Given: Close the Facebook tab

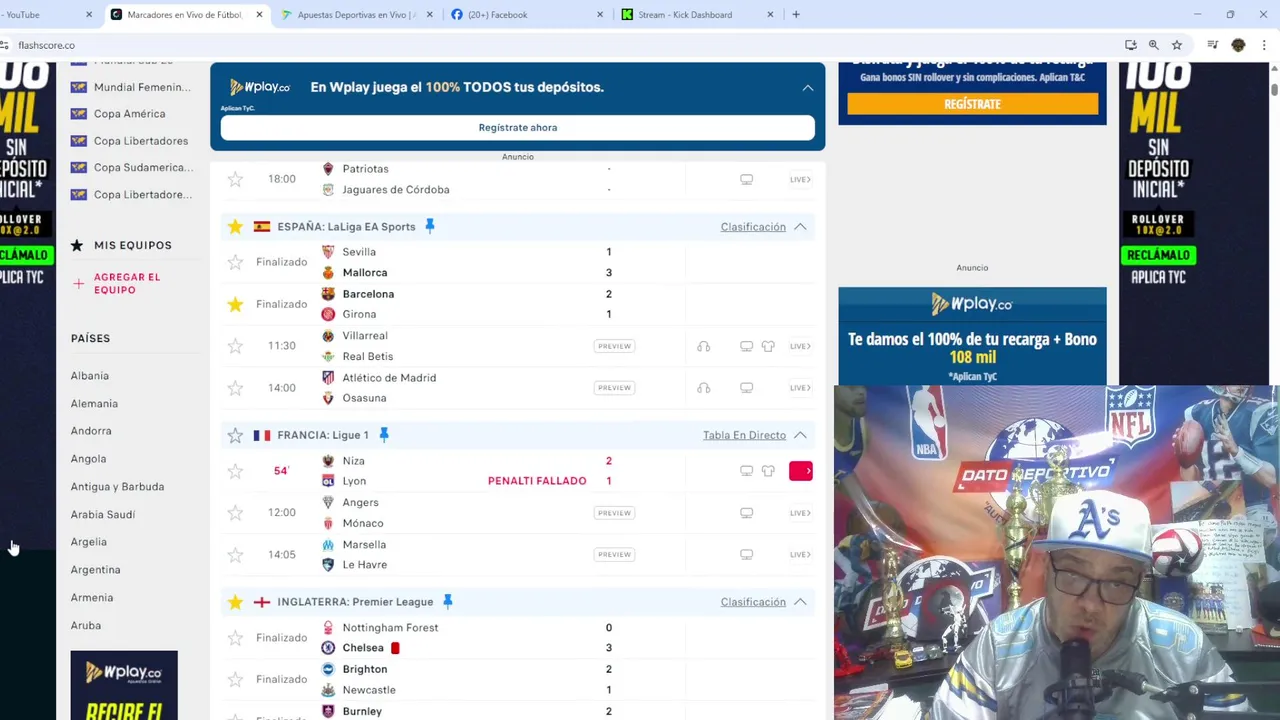Looking at the screenshot, I should 600,15.
